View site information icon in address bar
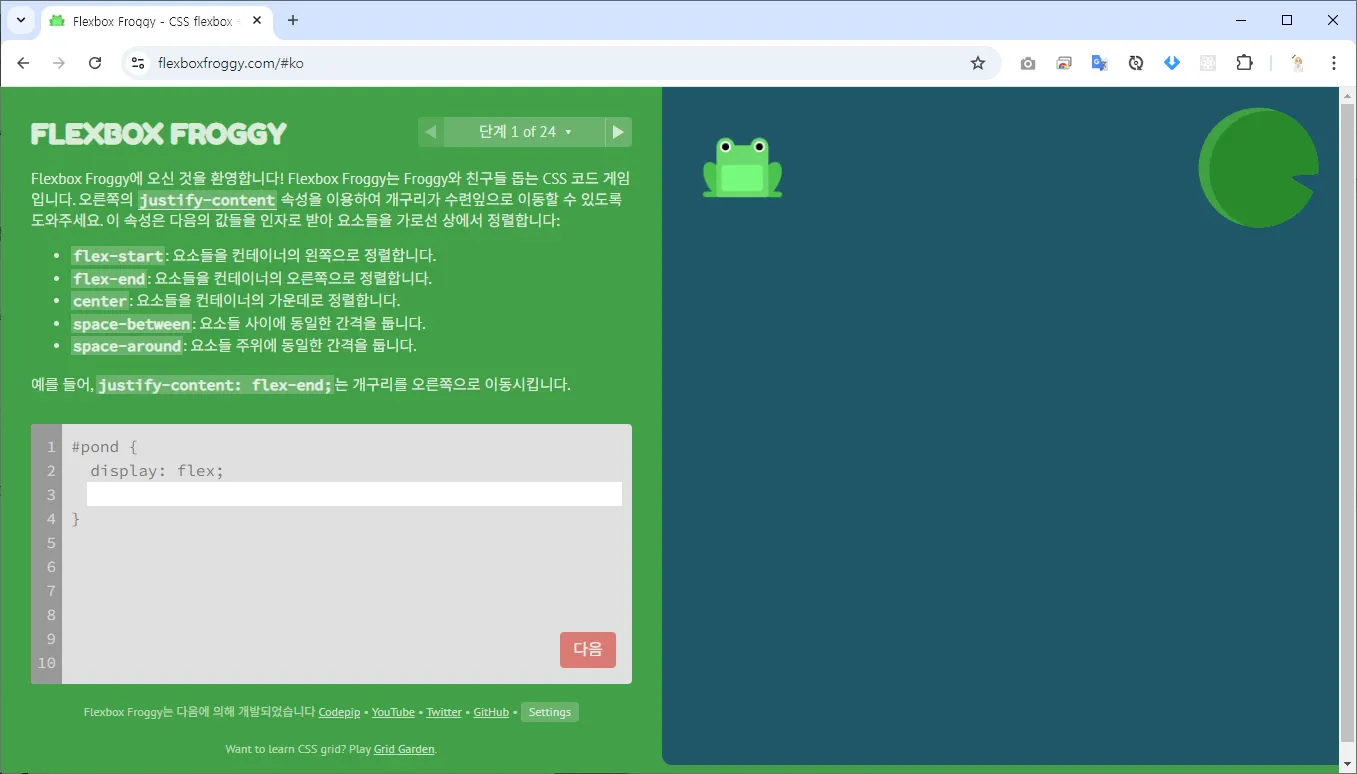This screenshot has width=1357, height=774. pos(139,63)
